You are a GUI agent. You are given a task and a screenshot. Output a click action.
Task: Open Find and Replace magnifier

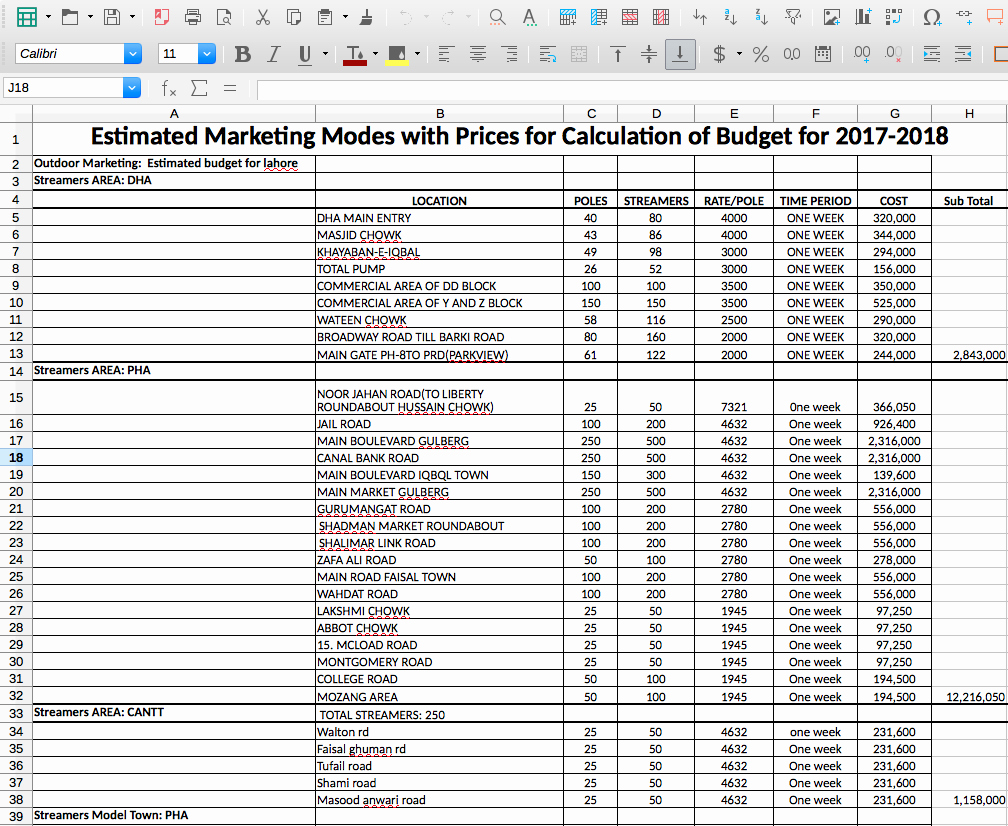tap(497, 17)
